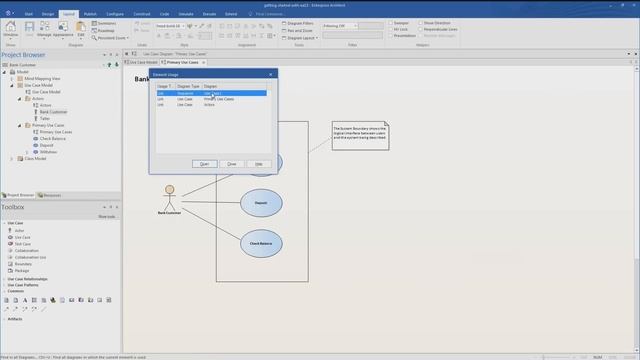The image size is (640, 360).
Task: Toggle the HV Lock checkbox
Action: point(391,29)
